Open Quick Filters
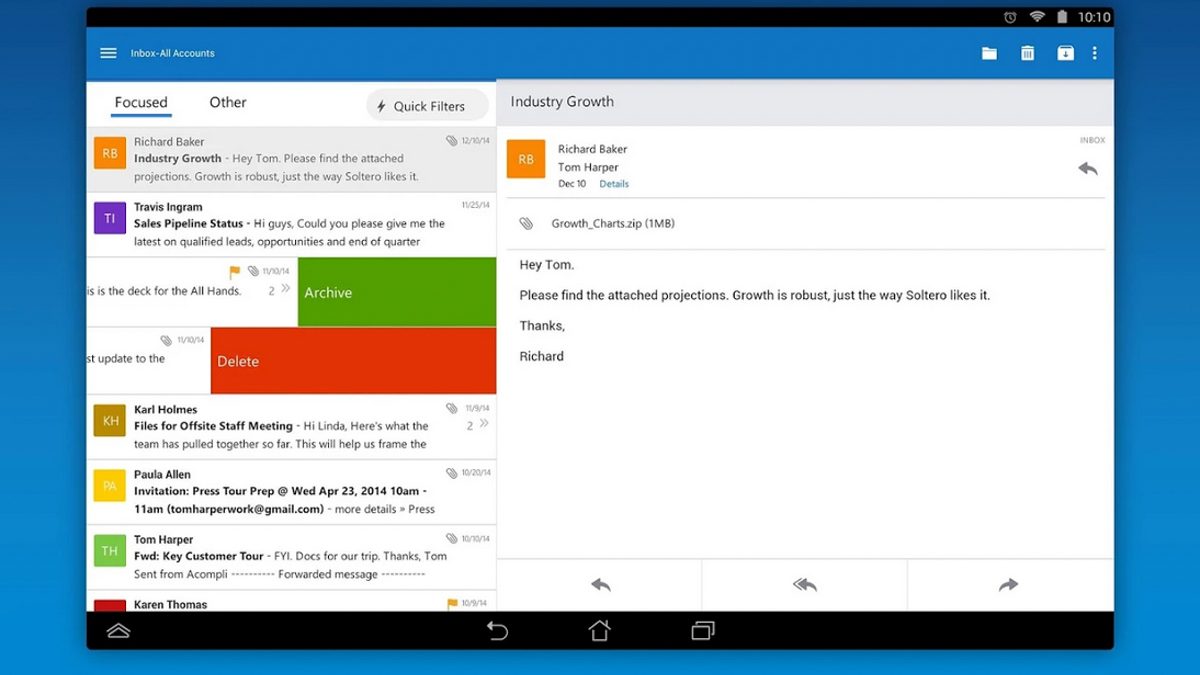This screenshot has width=1200, height=675. tap(427, 106)
